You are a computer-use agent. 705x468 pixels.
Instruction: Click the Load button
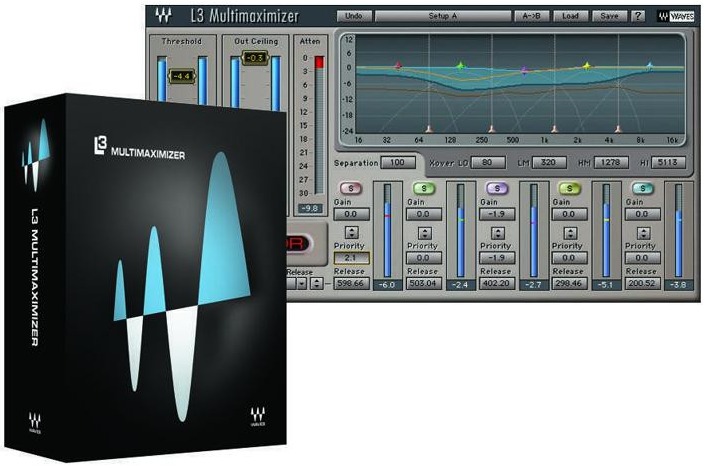coord(570,16)
